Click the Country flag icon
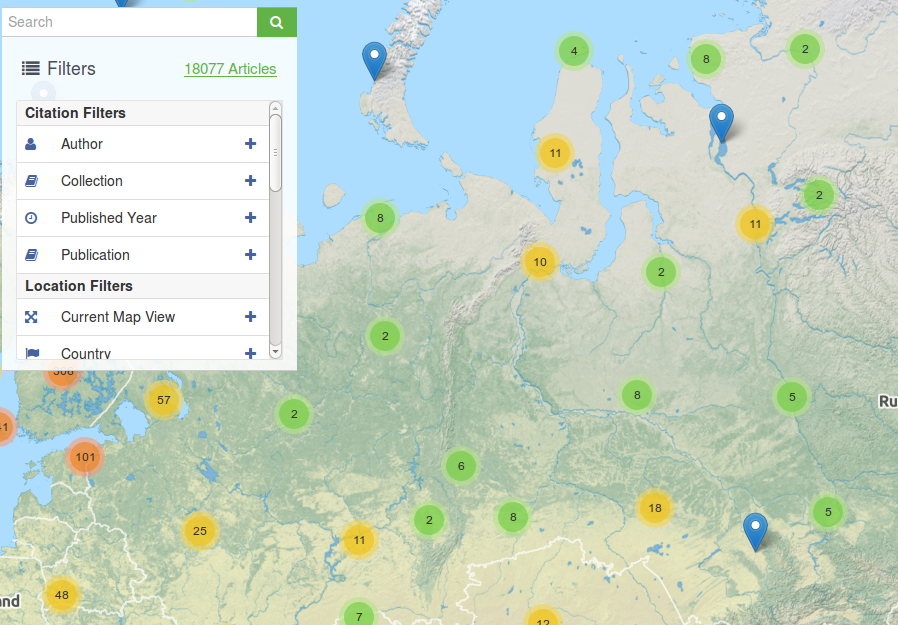Image resolution: width=898 pixels, height=625 pixels. pyautogui.click(x=32, y=353)
